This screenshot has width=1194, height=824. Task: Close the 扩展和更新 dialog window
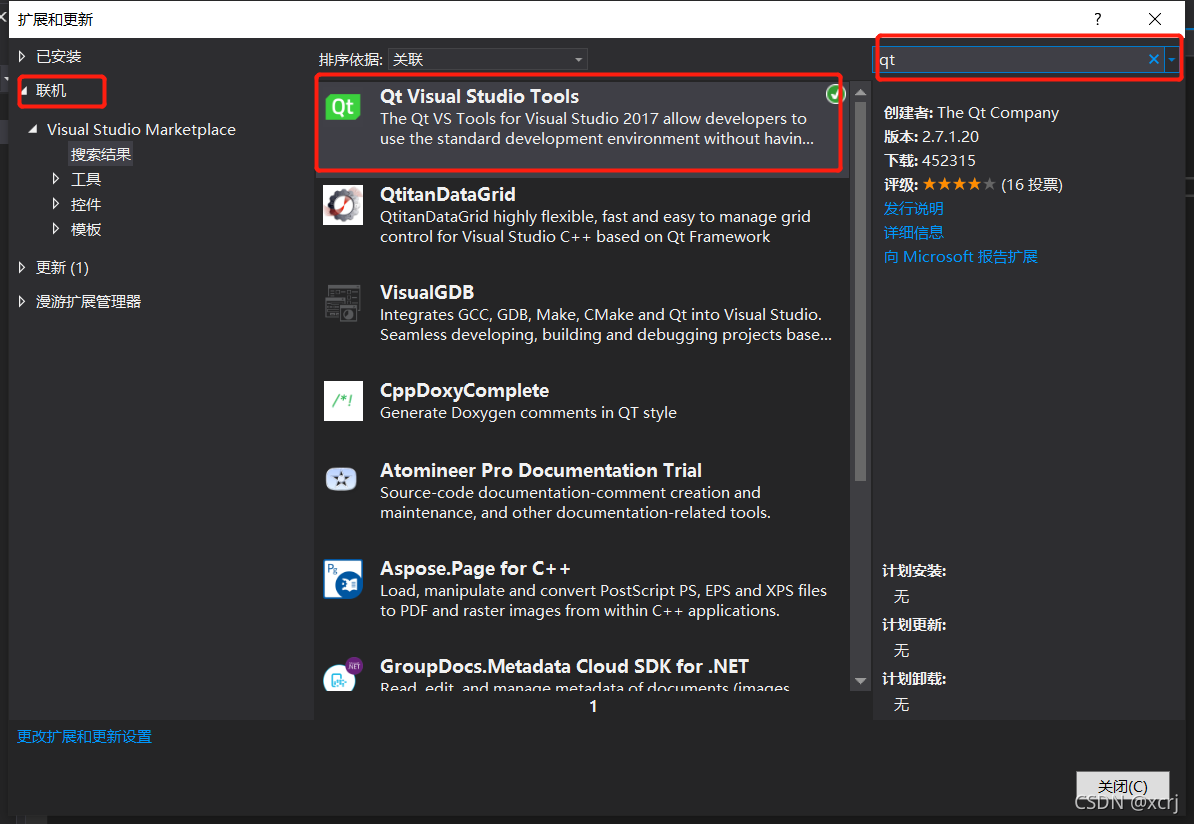[1154, 19]
